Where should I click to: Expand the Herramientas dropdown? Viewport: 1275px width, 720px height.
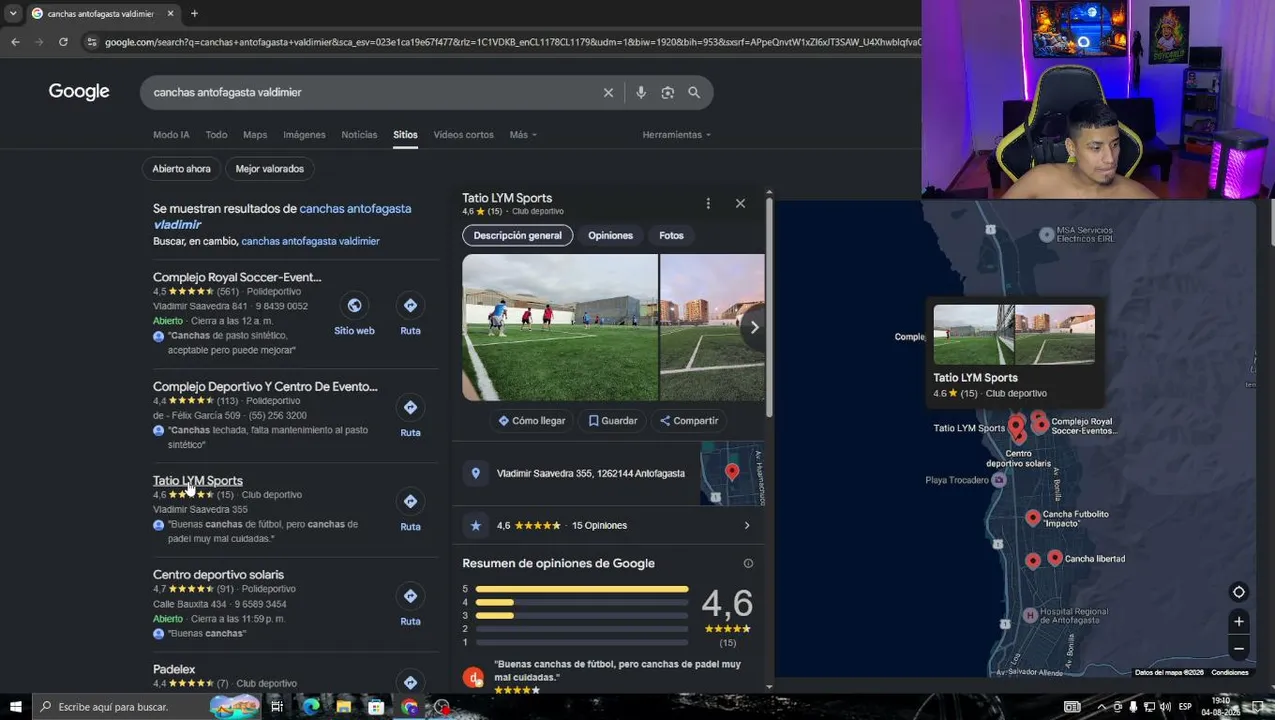coord(677,135)
